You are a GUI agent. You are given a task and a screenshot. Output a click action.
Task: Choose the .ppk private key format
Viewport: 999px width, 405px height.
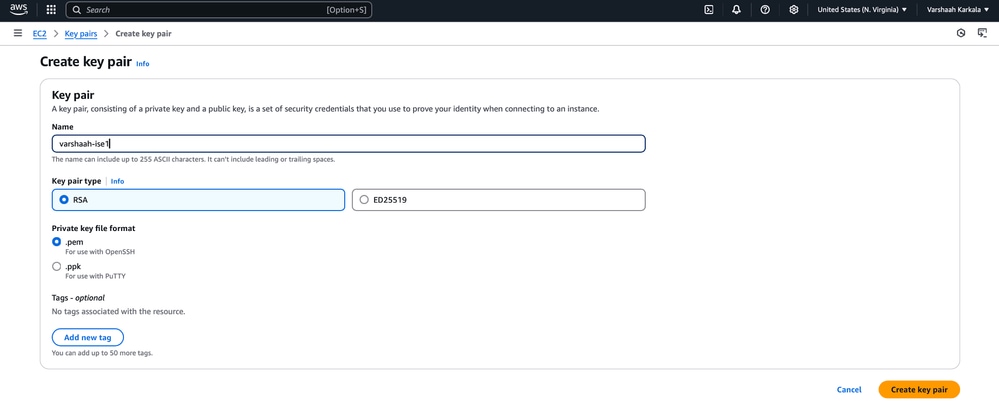(57, 267)
